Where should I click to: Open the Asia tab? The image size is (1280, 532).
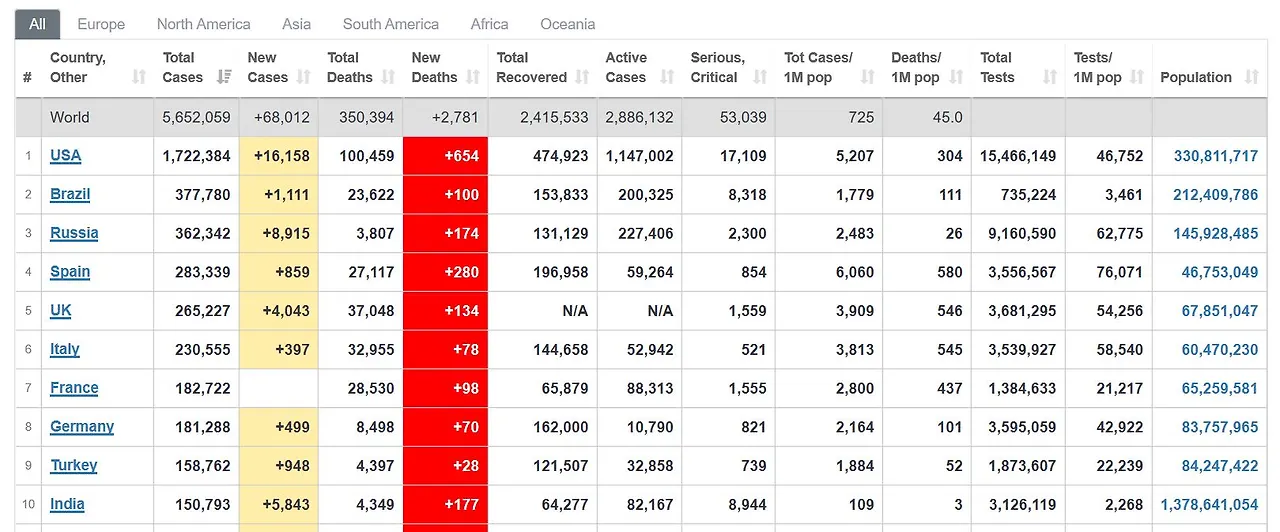(296, 24)
